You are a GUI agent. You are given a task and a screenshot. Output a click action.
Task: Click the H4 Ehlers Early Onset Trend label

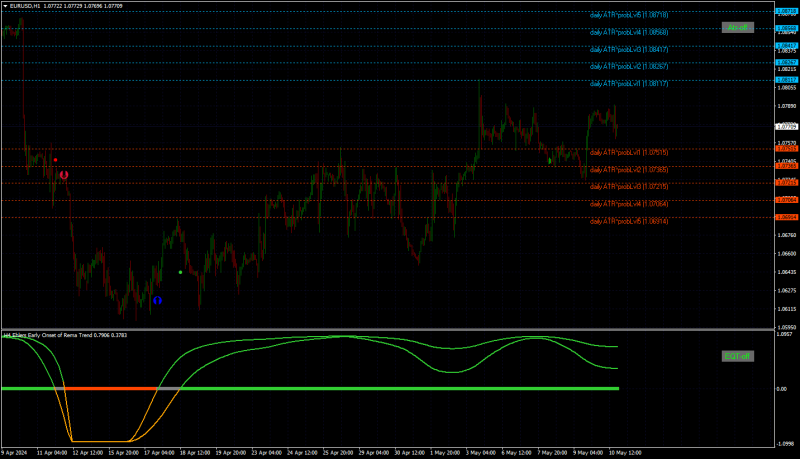click(65, 335)
